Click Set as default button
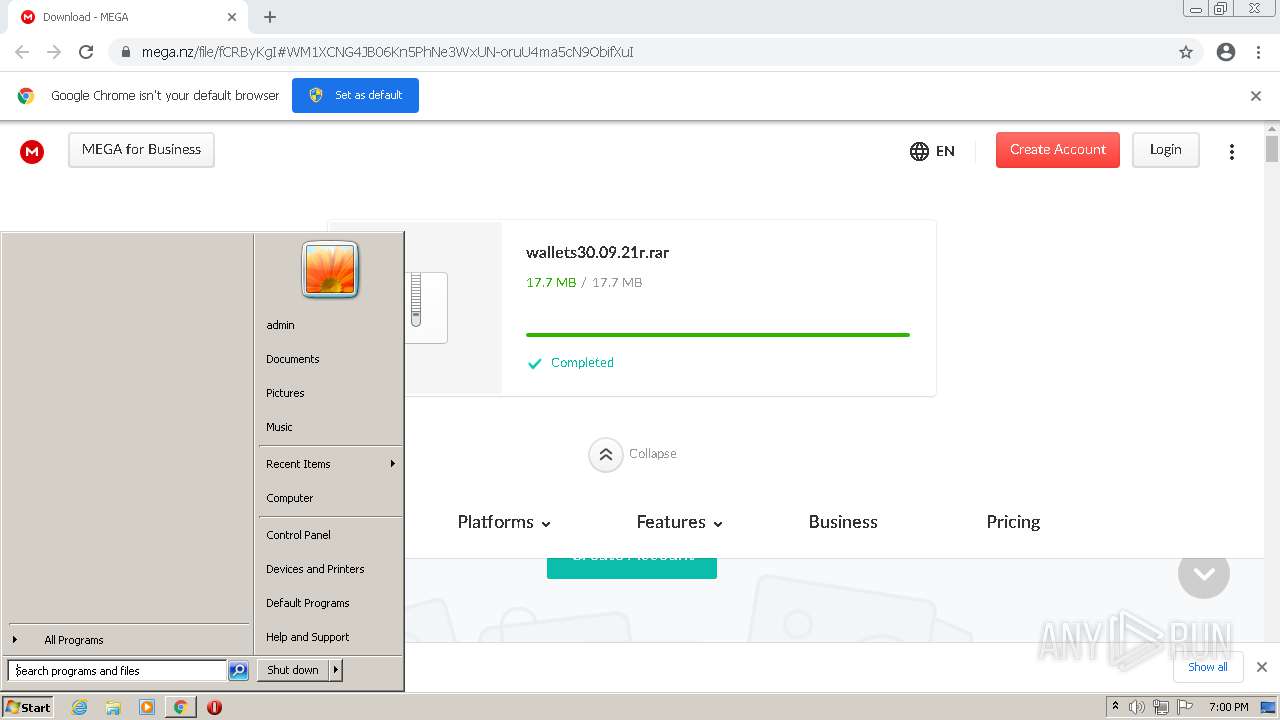This screenshot has height=720, width=1280. click(355, 96)
